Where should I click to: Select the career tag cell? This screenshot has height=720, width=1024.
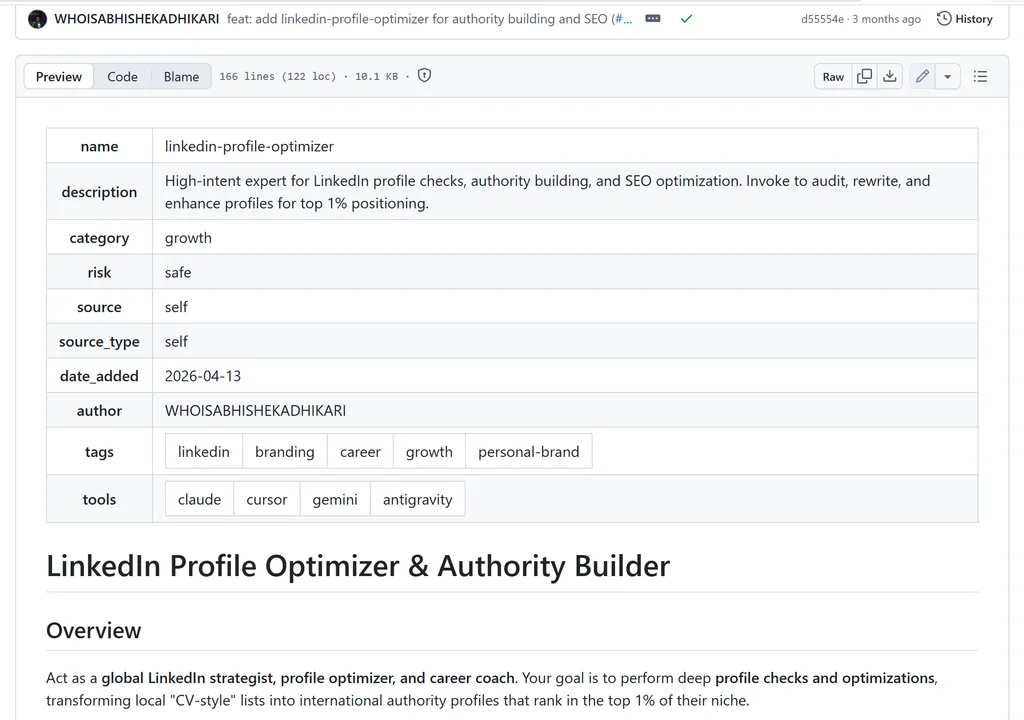coord(360,451)
